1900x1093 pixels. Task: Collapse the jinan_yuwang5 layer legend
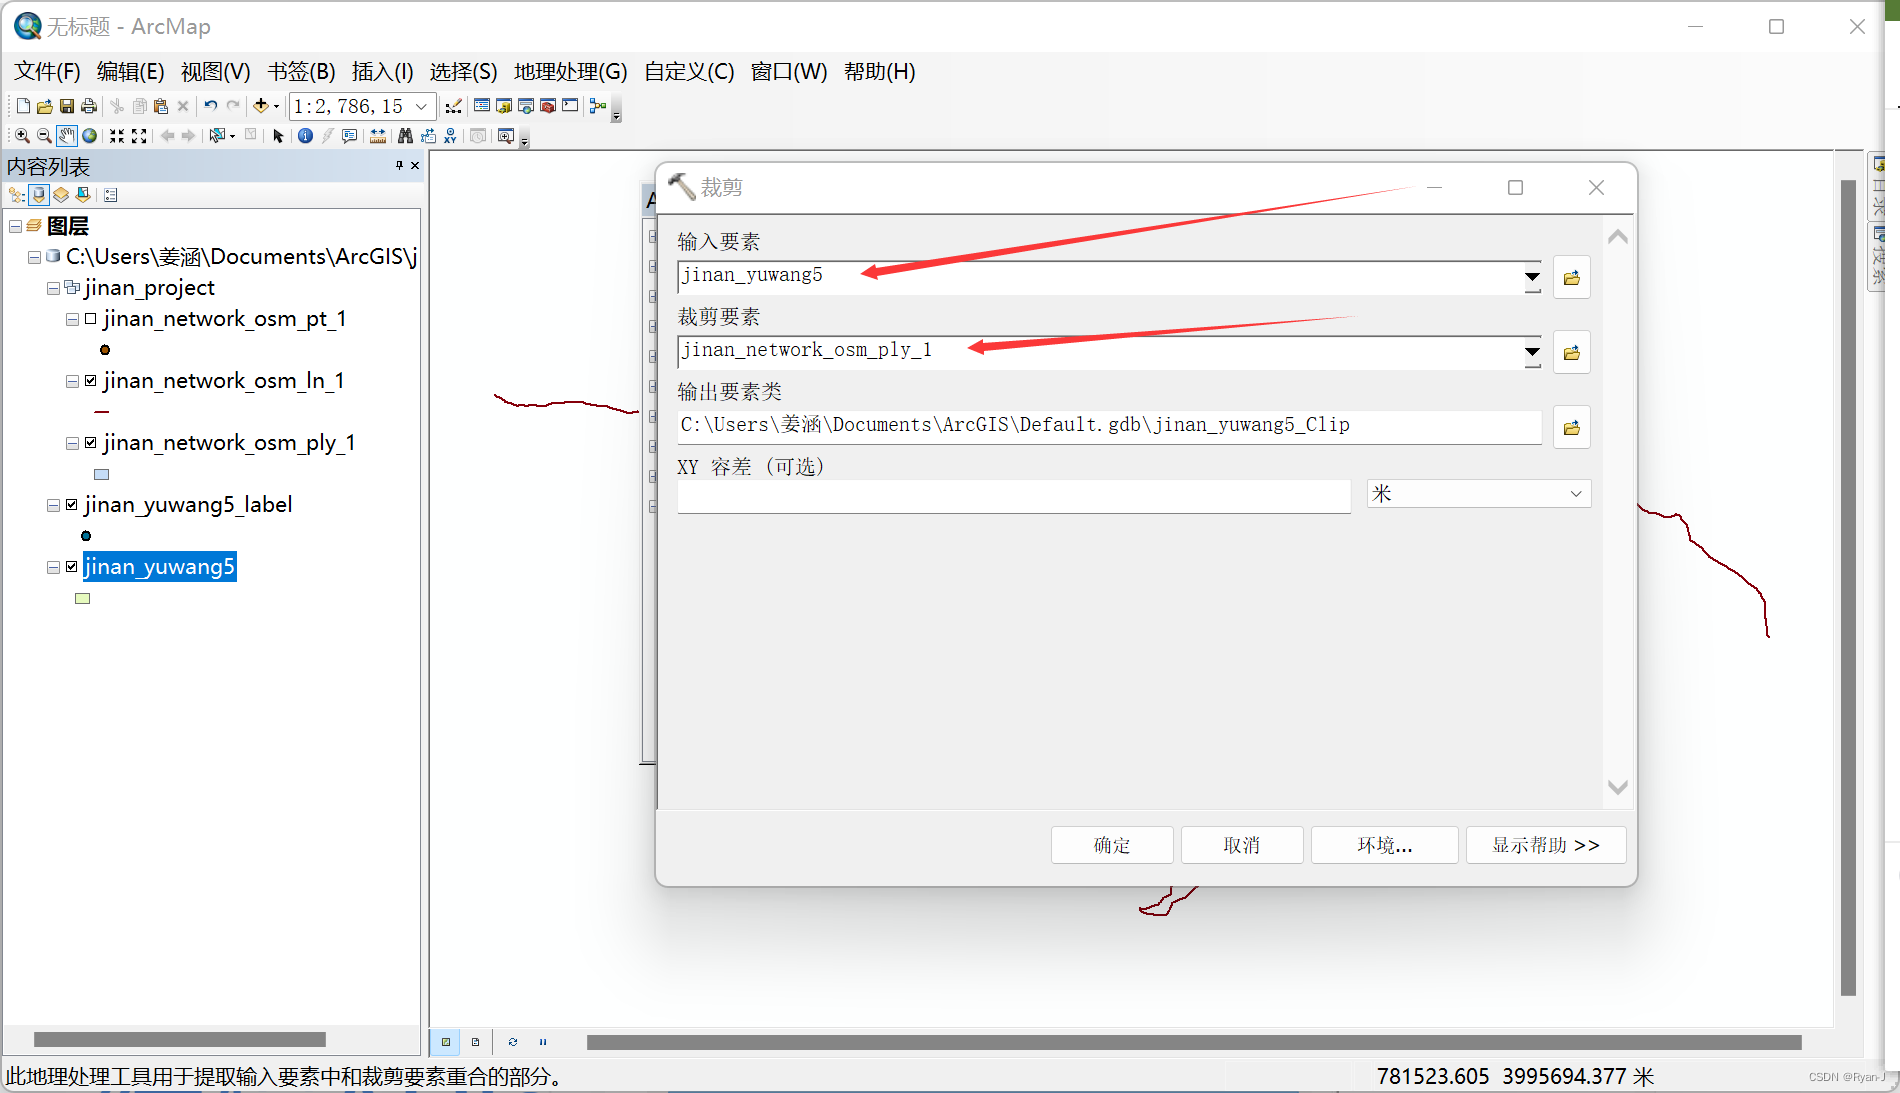click(x=53, y=567)
